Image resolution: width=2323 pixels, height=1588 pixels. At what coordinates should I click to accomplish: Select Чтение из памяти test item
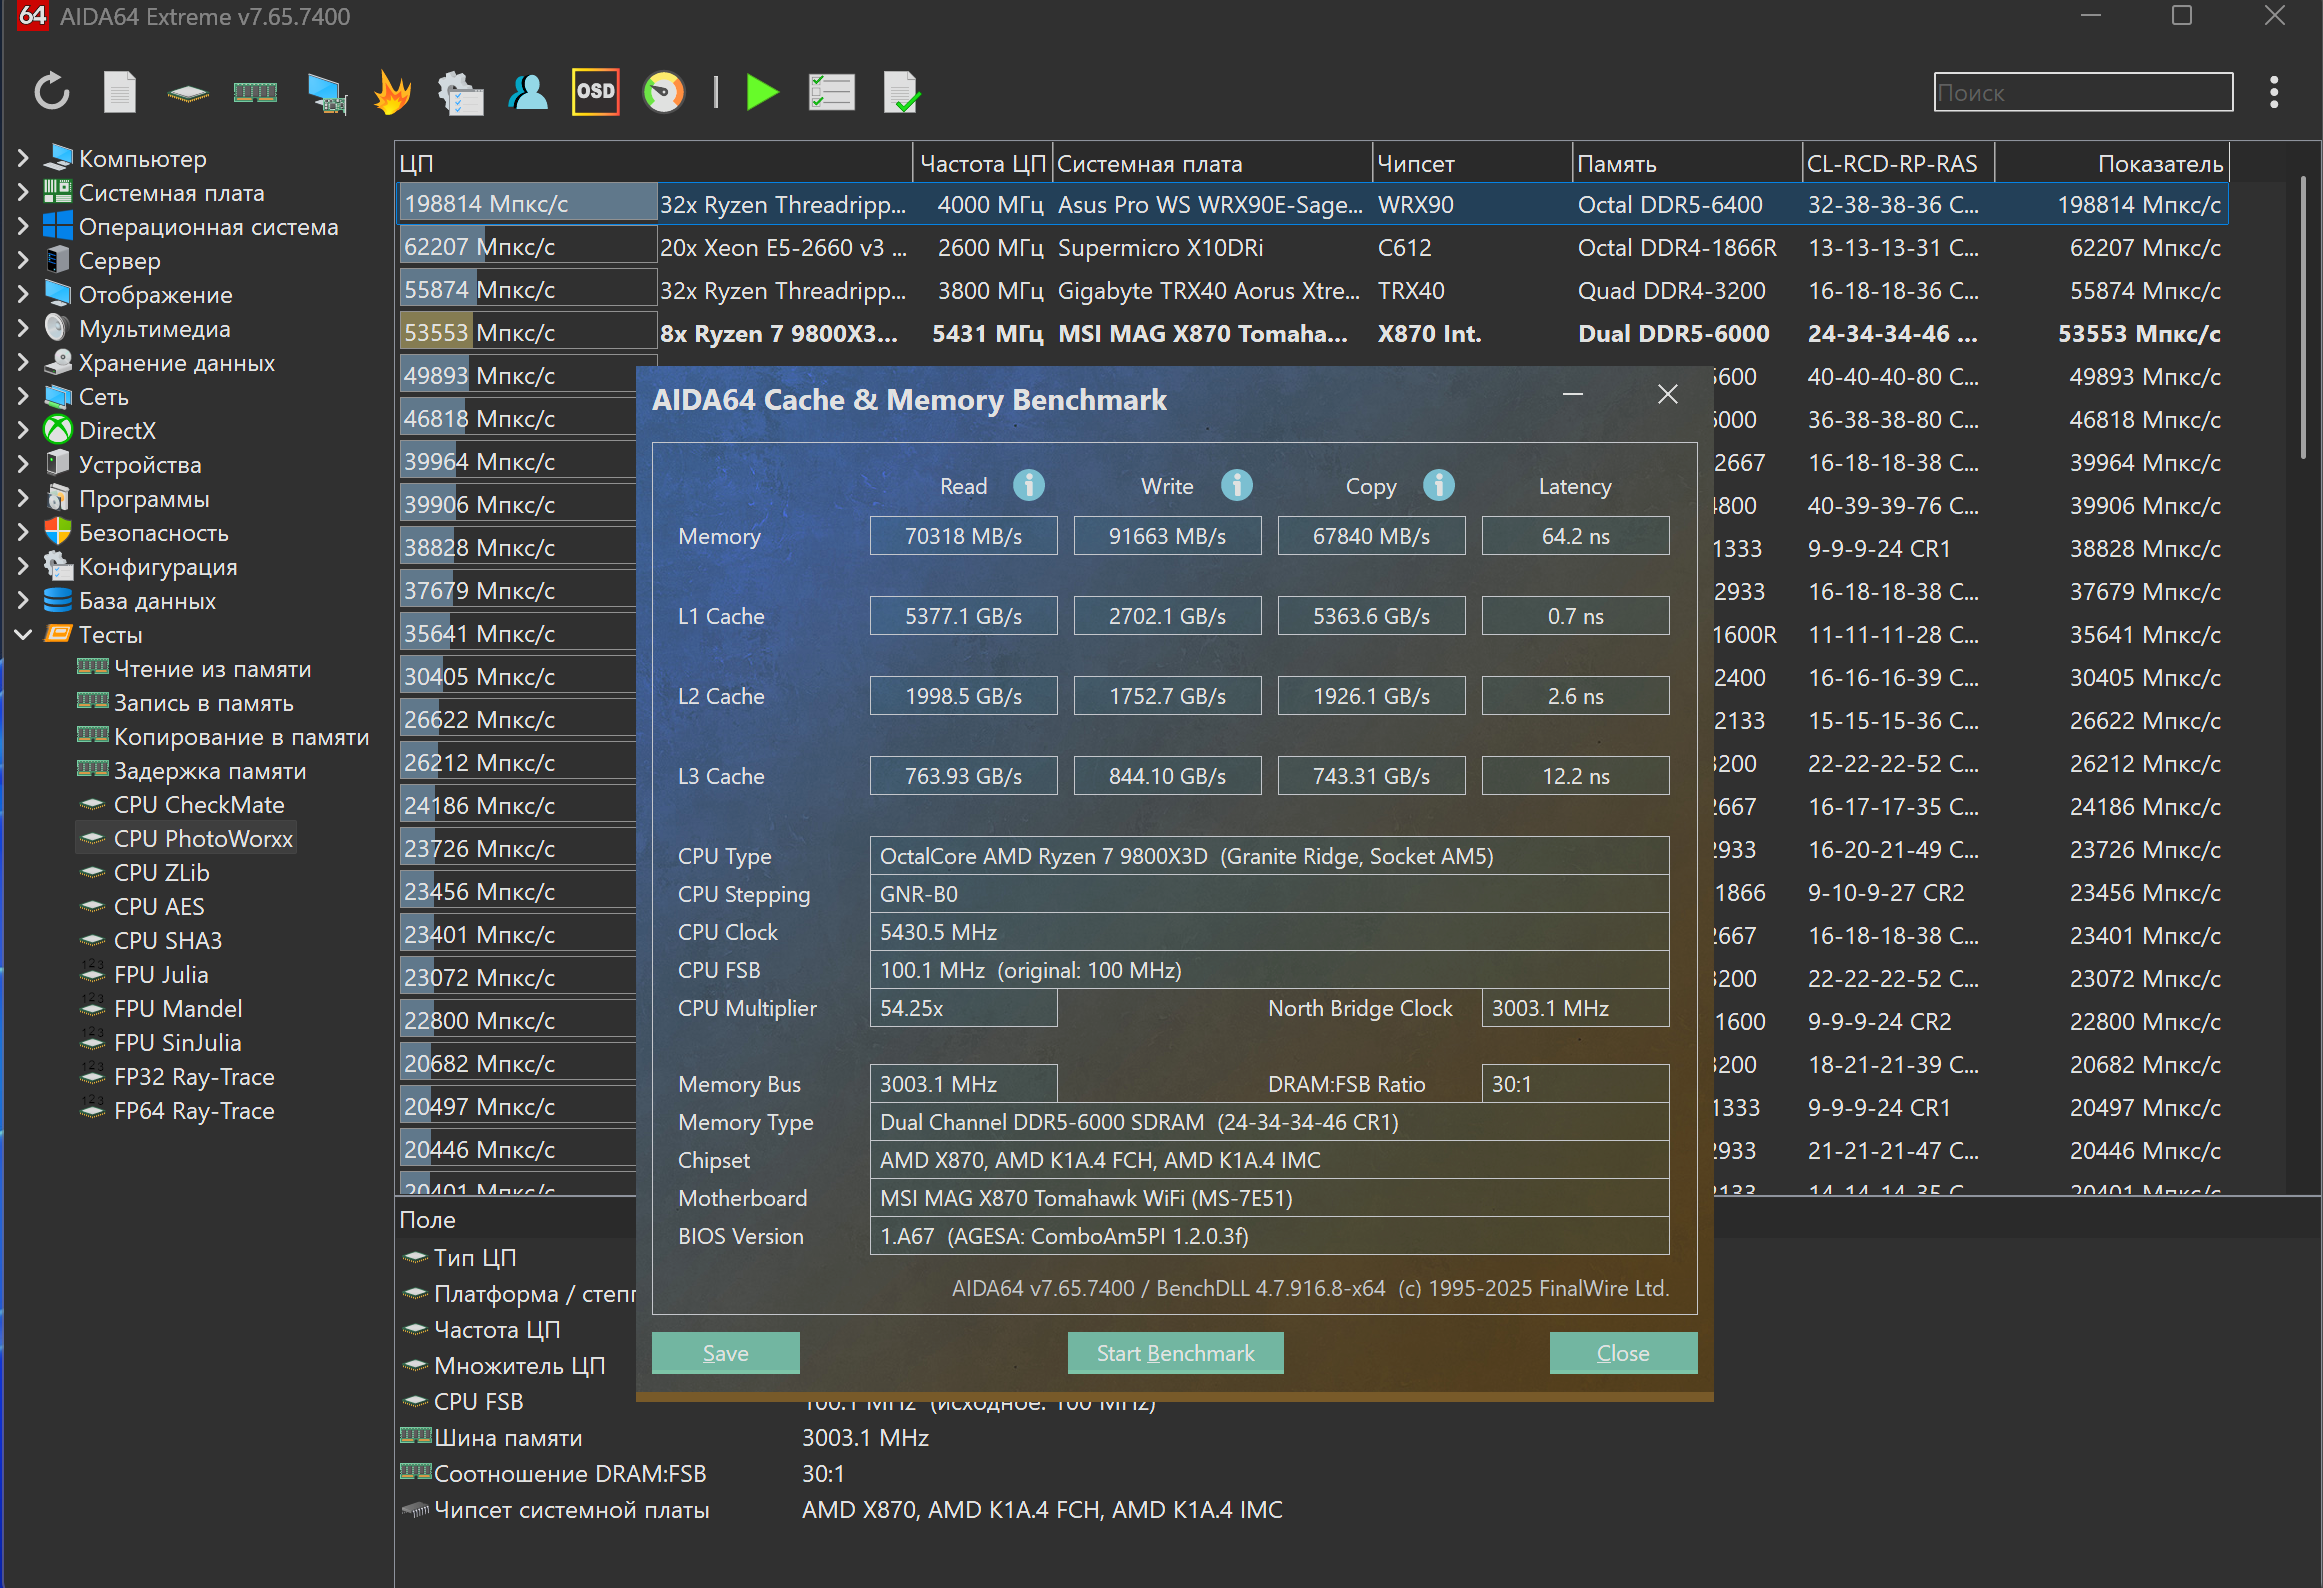(x=212, y=668)
